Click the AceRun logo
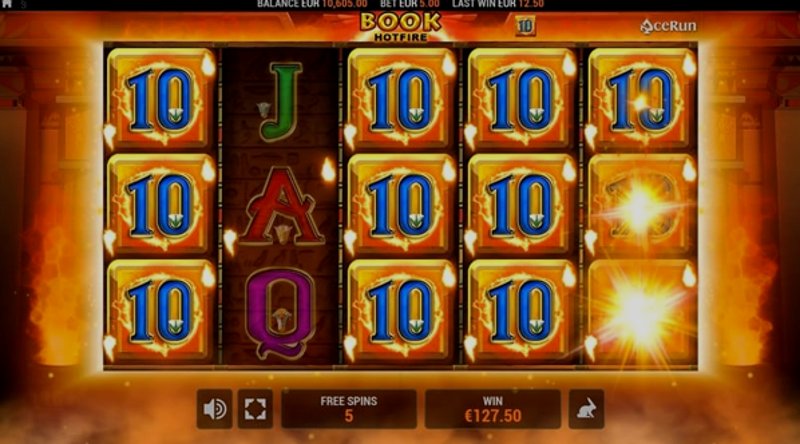 pos(668,26)
